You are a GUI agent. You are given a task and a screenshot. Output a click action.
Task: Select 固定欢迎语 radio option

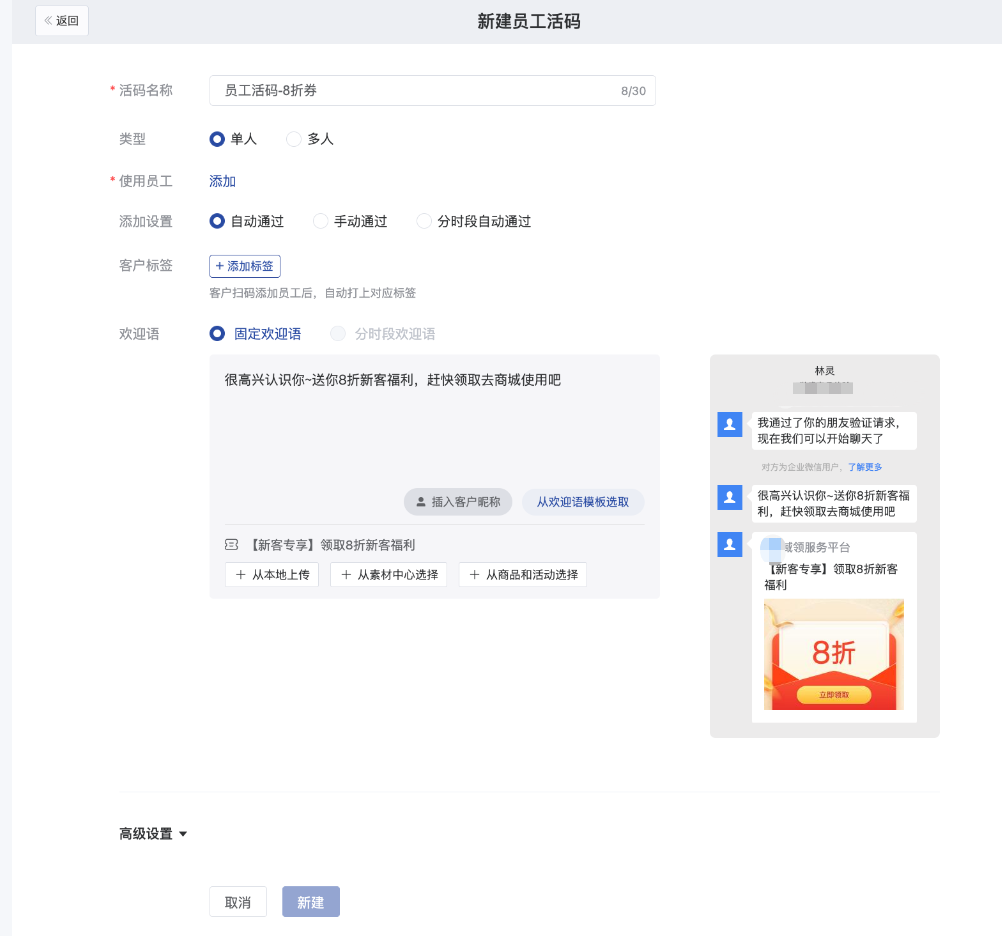pyautogui.click(x=217, y=334)
